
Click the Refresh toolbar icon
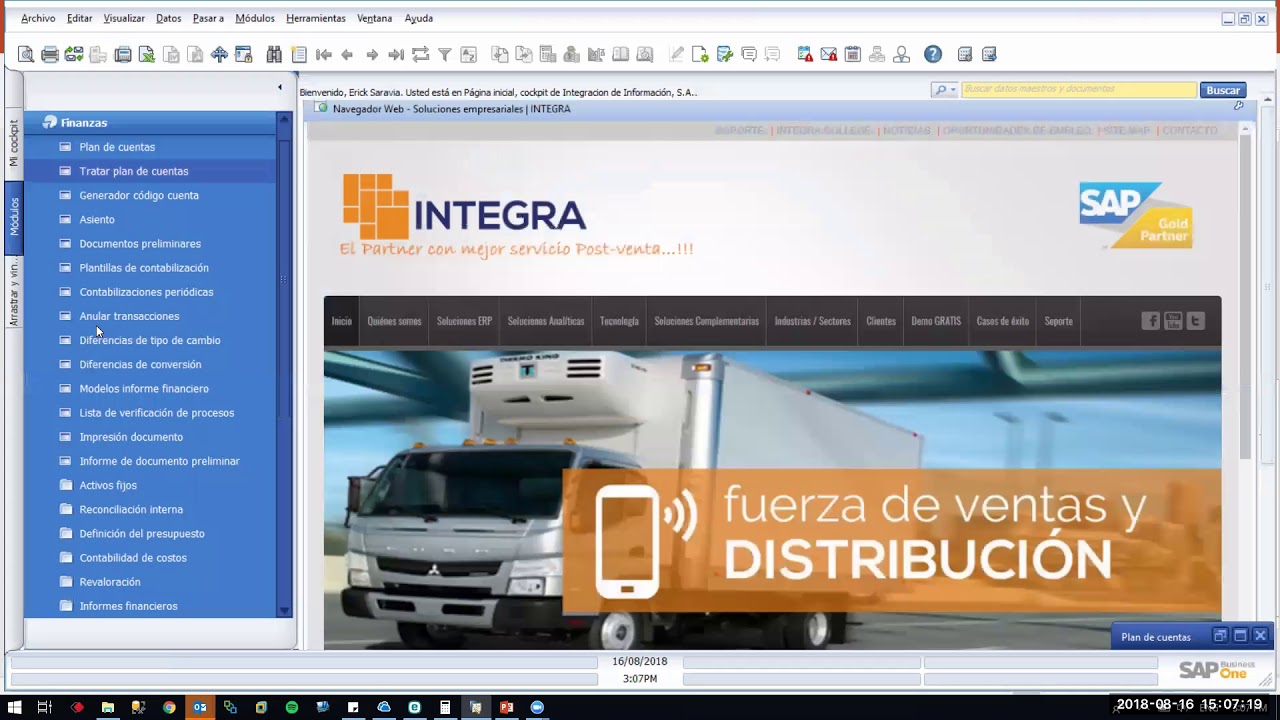click(420, 54)
